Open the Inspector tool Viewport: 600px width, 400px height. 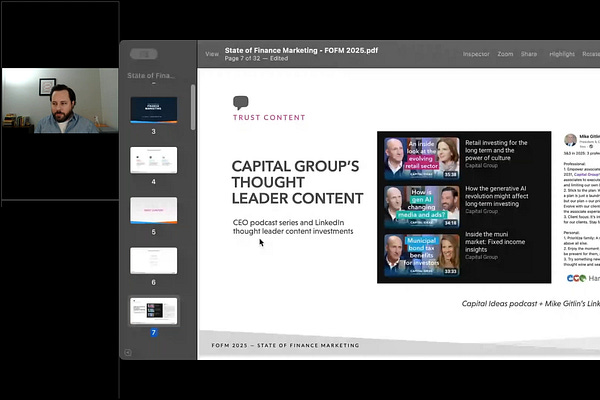click(476, 54)
